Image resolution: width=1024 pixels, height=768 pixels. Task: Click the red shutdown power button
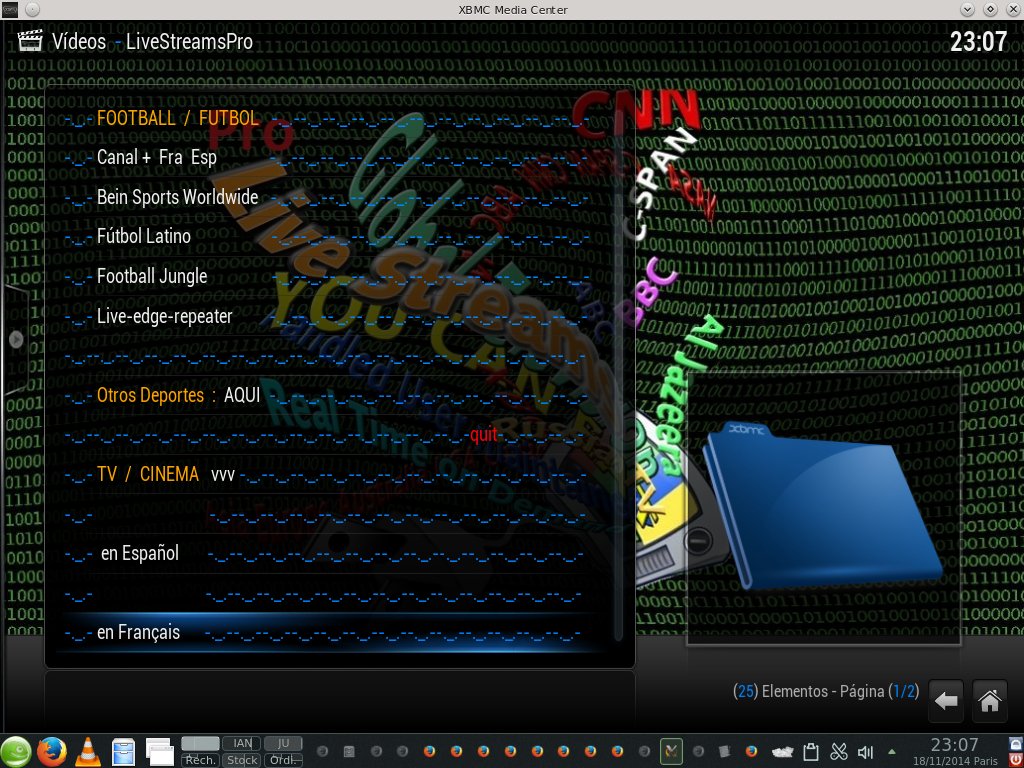(1016, 760)
